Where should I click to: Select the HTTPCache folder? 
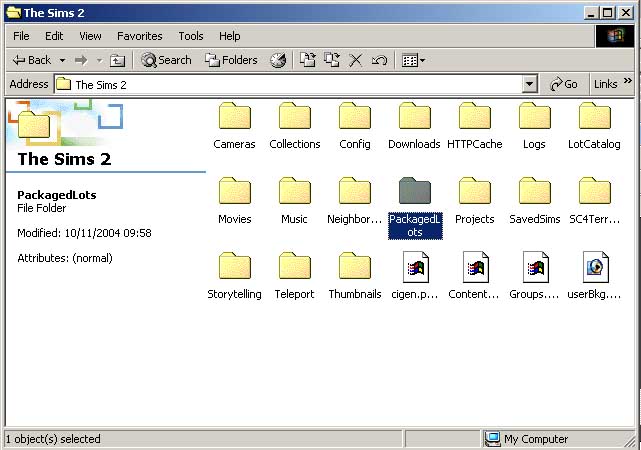click(x=474, y=126)
